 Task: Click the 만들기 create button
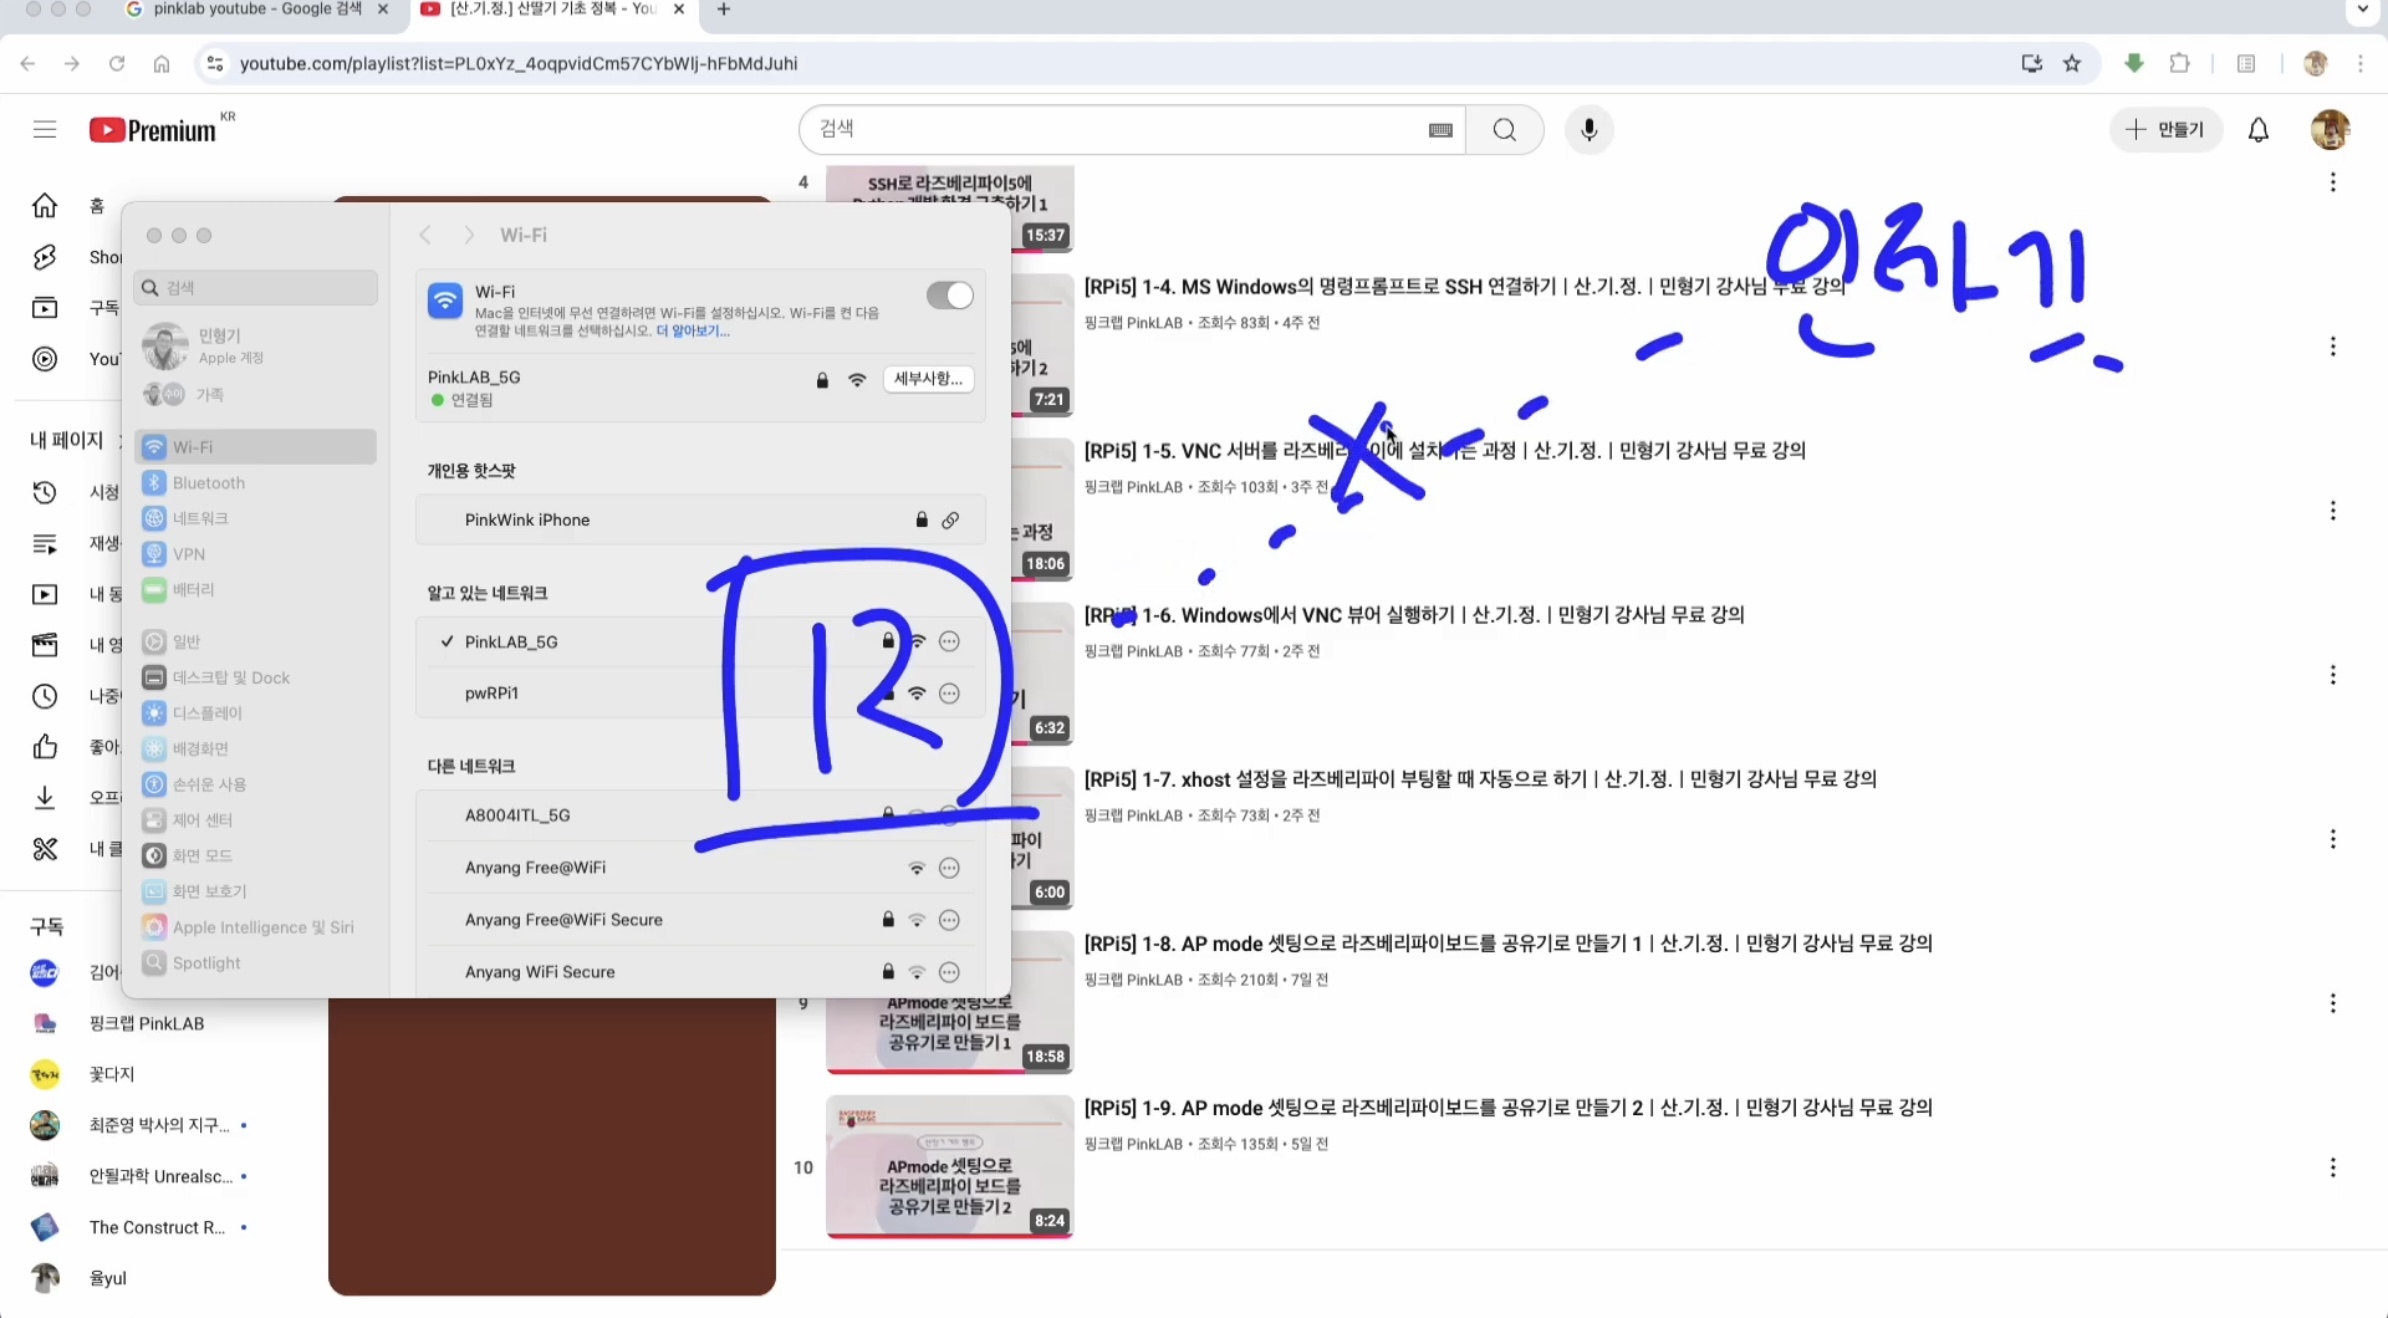click(2166, 130)
